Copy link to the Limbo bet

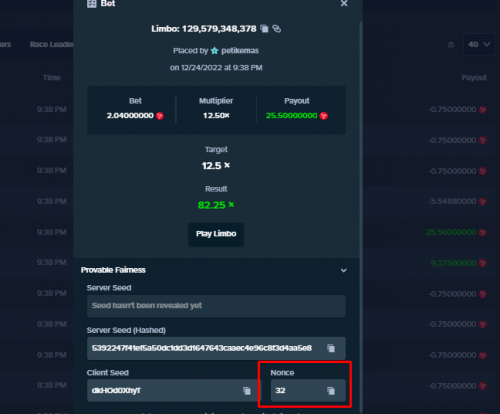[x=277, y=29]
